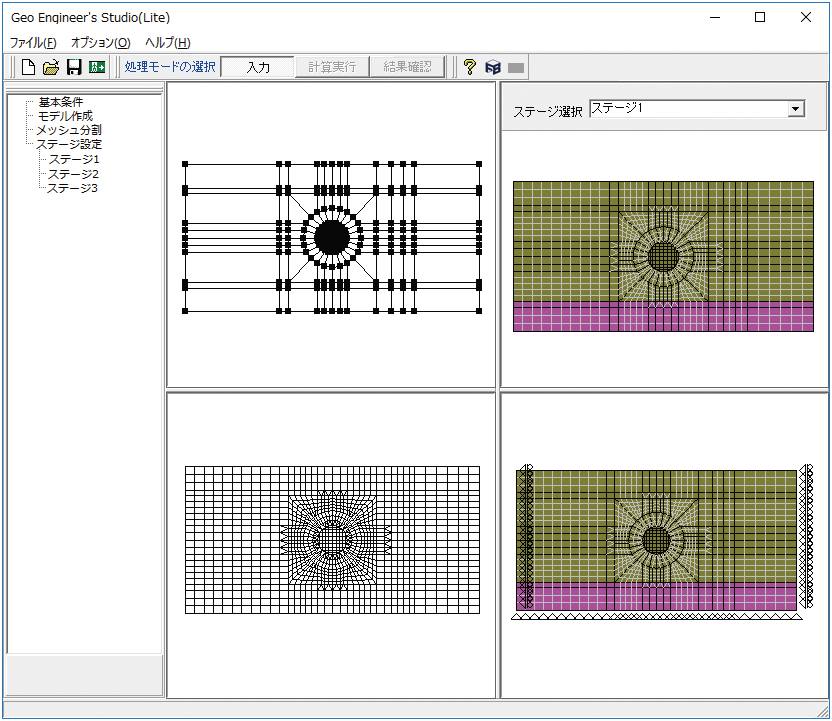Click the New file icon
The width and height of the screenshot is (832, 721).
[28, 67]
